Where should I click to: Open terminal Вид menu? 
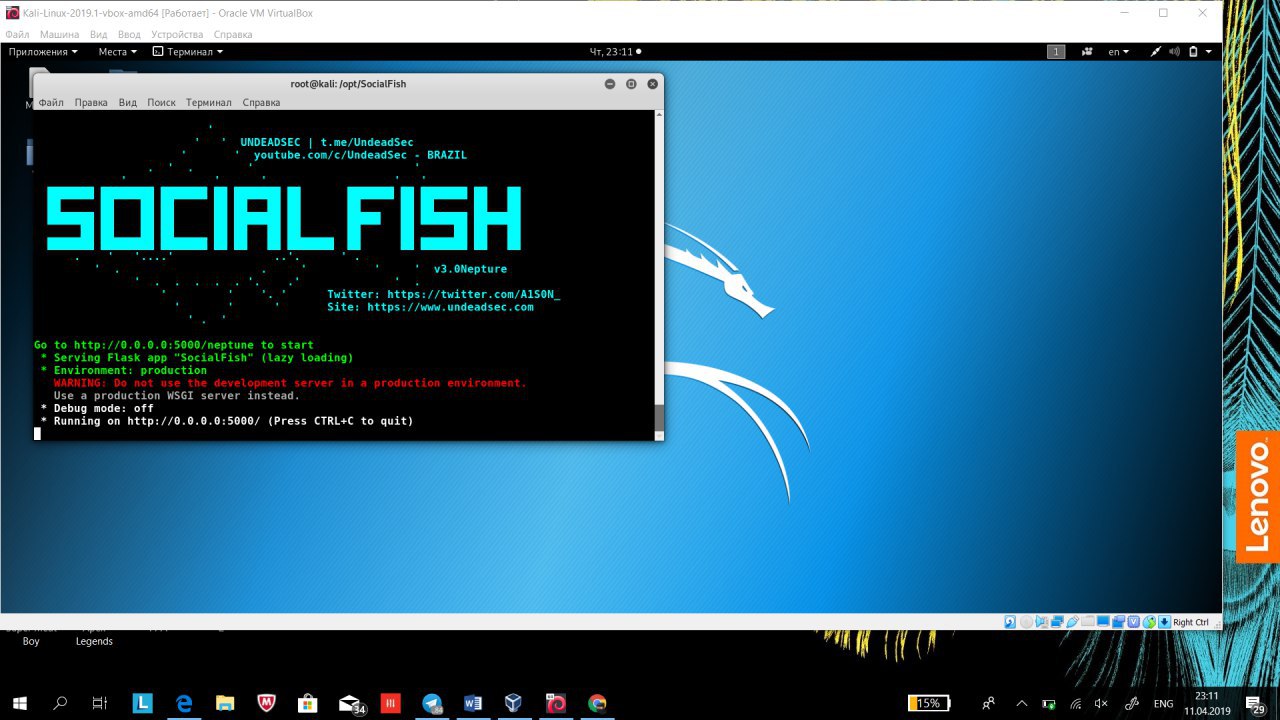[x=127, y=102]
